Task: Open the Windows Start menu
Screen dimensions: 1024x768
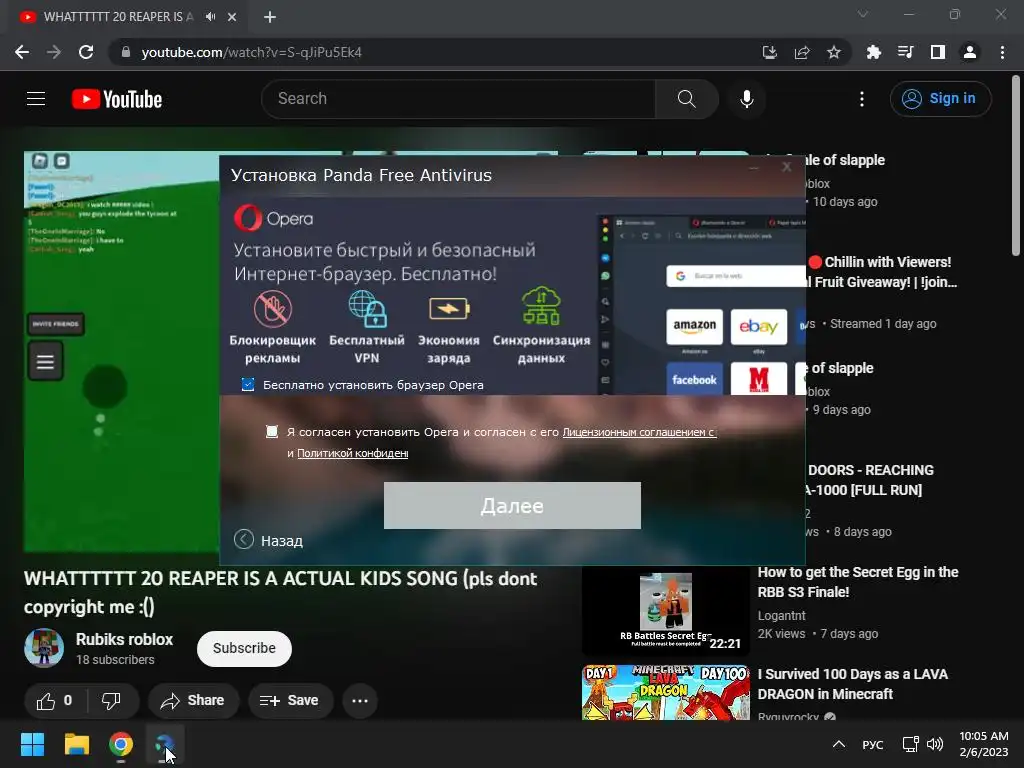Action: click(x=32, y=744)
